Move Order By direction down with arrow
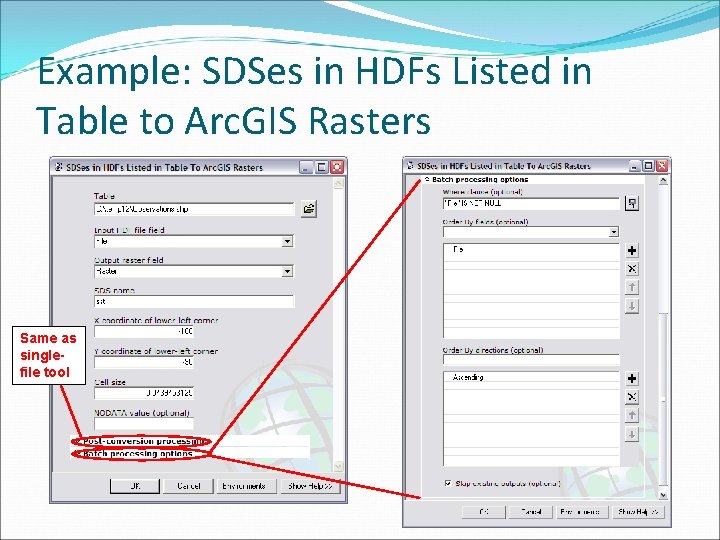Image resolution: width=720 pixels, height=540 pixels. pos(632,434)
